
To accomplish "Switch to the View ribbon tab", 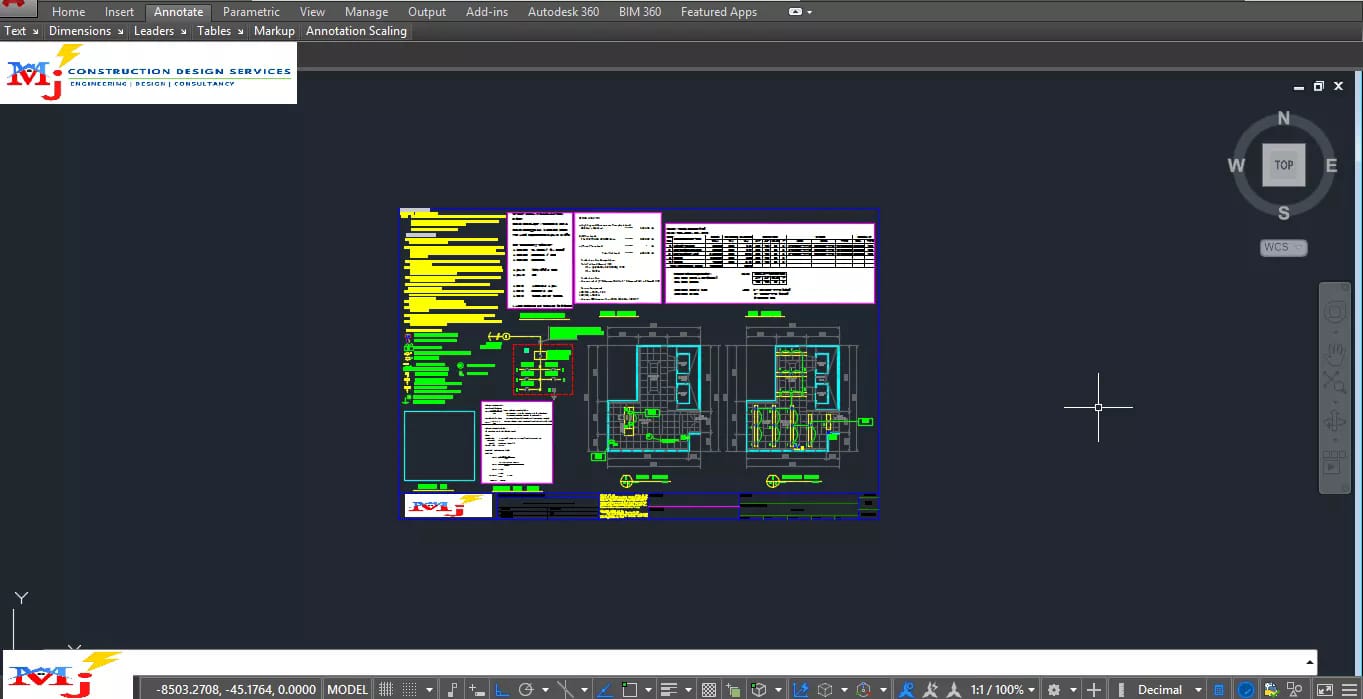I will (x=312, y=12).
